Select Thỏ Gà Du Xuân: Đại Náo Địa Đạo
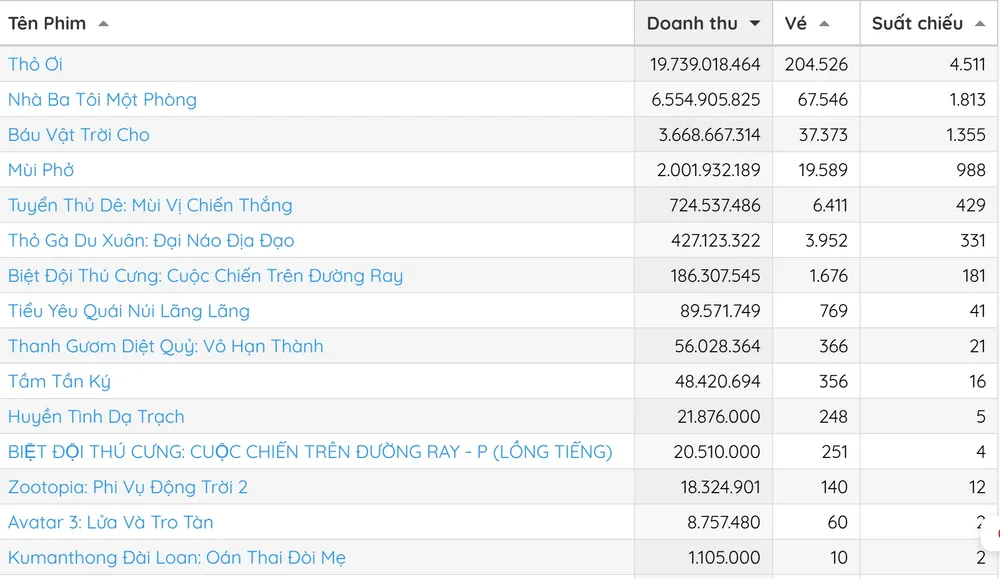Image resolution: width=1000 pixels, height=579 pixels. (x=151, y=241)
